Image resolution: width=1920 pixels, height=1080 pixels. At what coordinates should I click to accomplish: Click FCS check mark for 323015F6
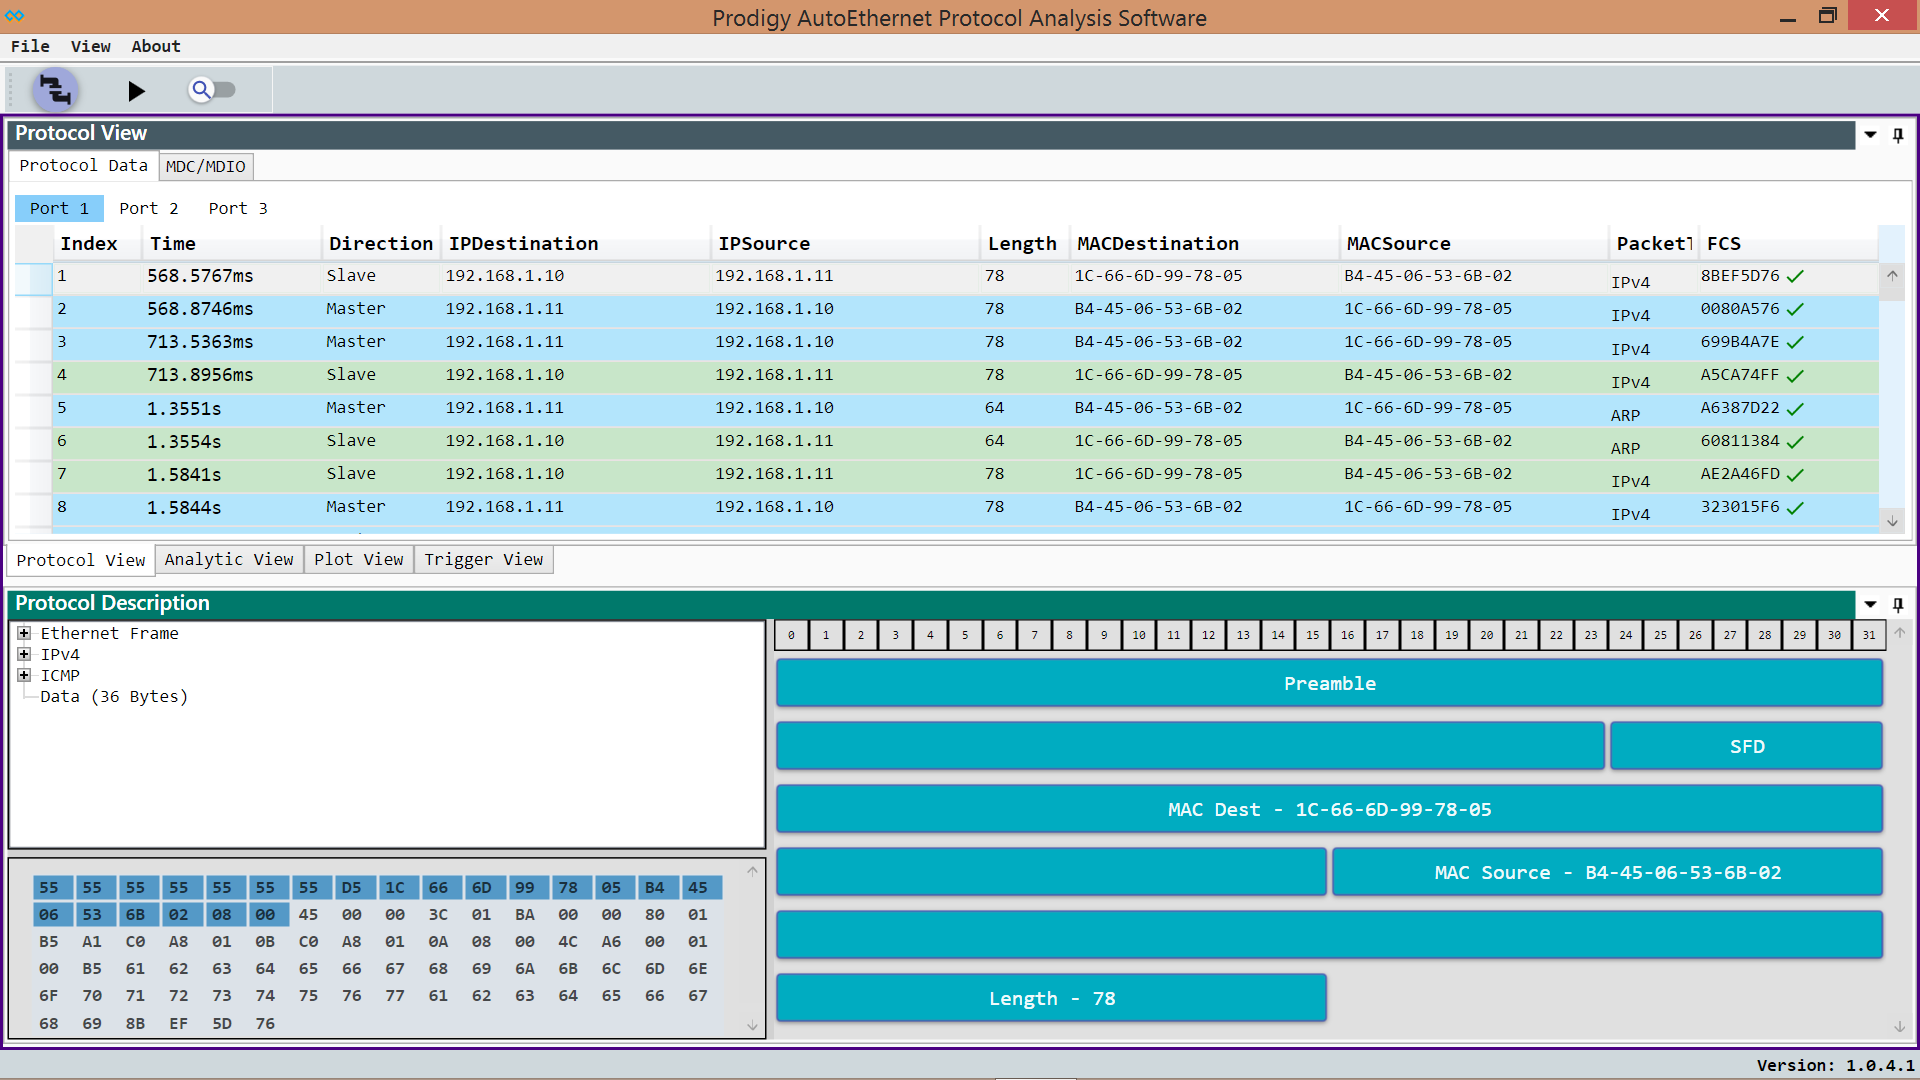click(x=1795, y=508)
